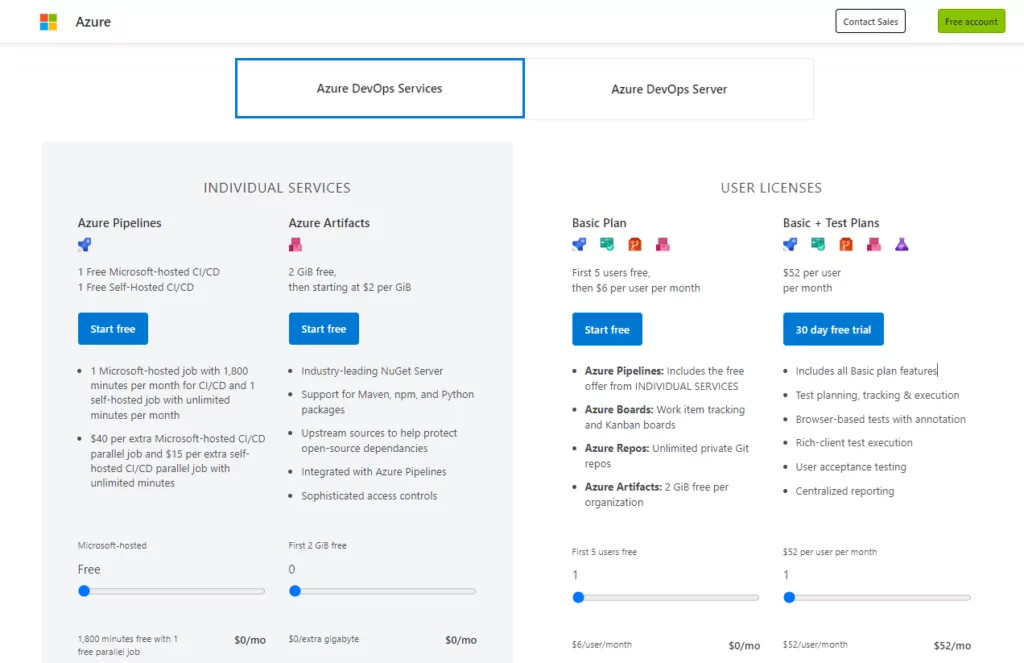Viewport: 1024px width, 663px height.
Task: Click 'Test planning, tracking & execution' bullet
Action: (x=877, y=395)
